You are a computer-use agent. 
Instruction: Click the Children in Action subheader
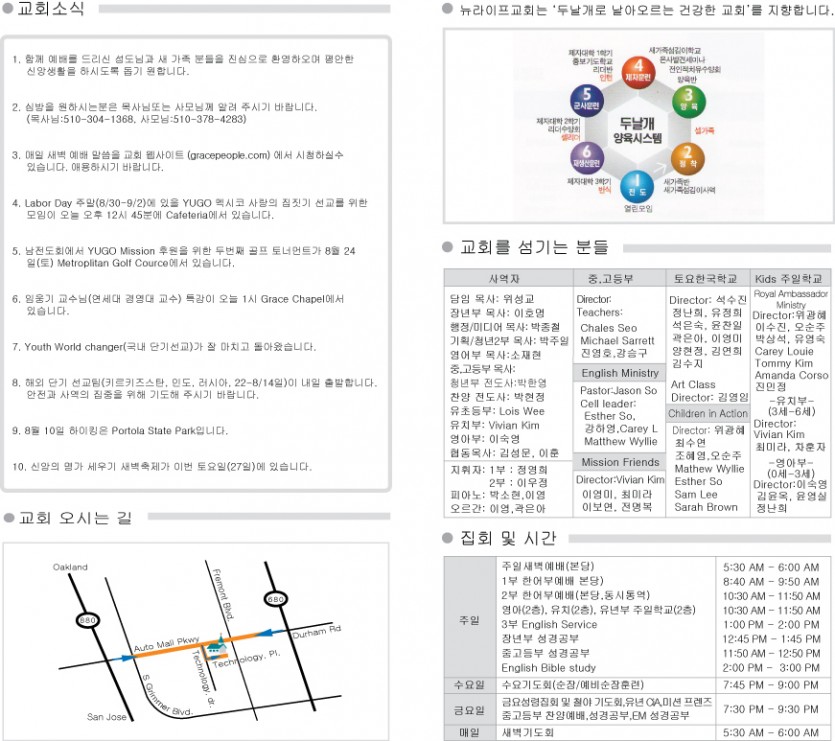pyautogui.click(x=707, y=413)
